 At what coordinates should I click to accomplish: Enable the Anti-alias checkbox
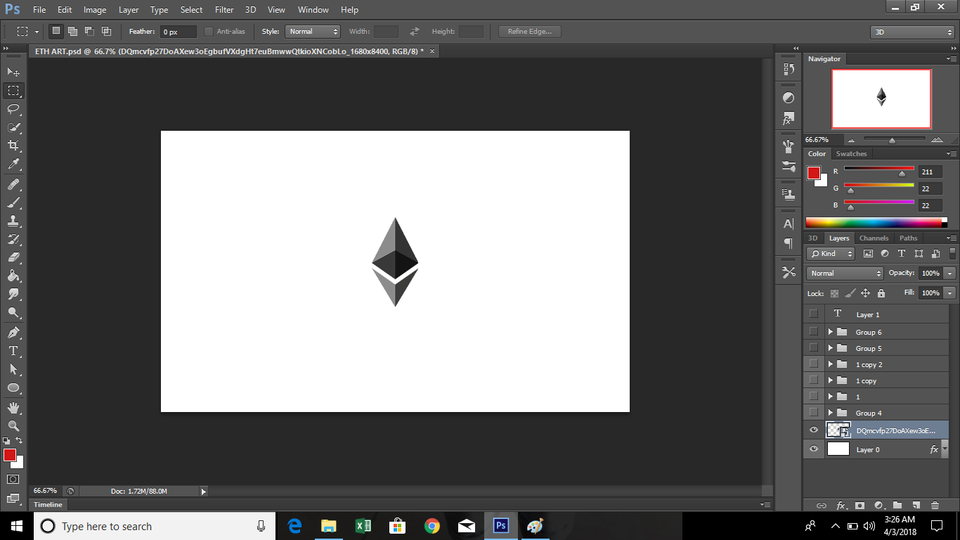pyautogui.click(x=209, y=31)
